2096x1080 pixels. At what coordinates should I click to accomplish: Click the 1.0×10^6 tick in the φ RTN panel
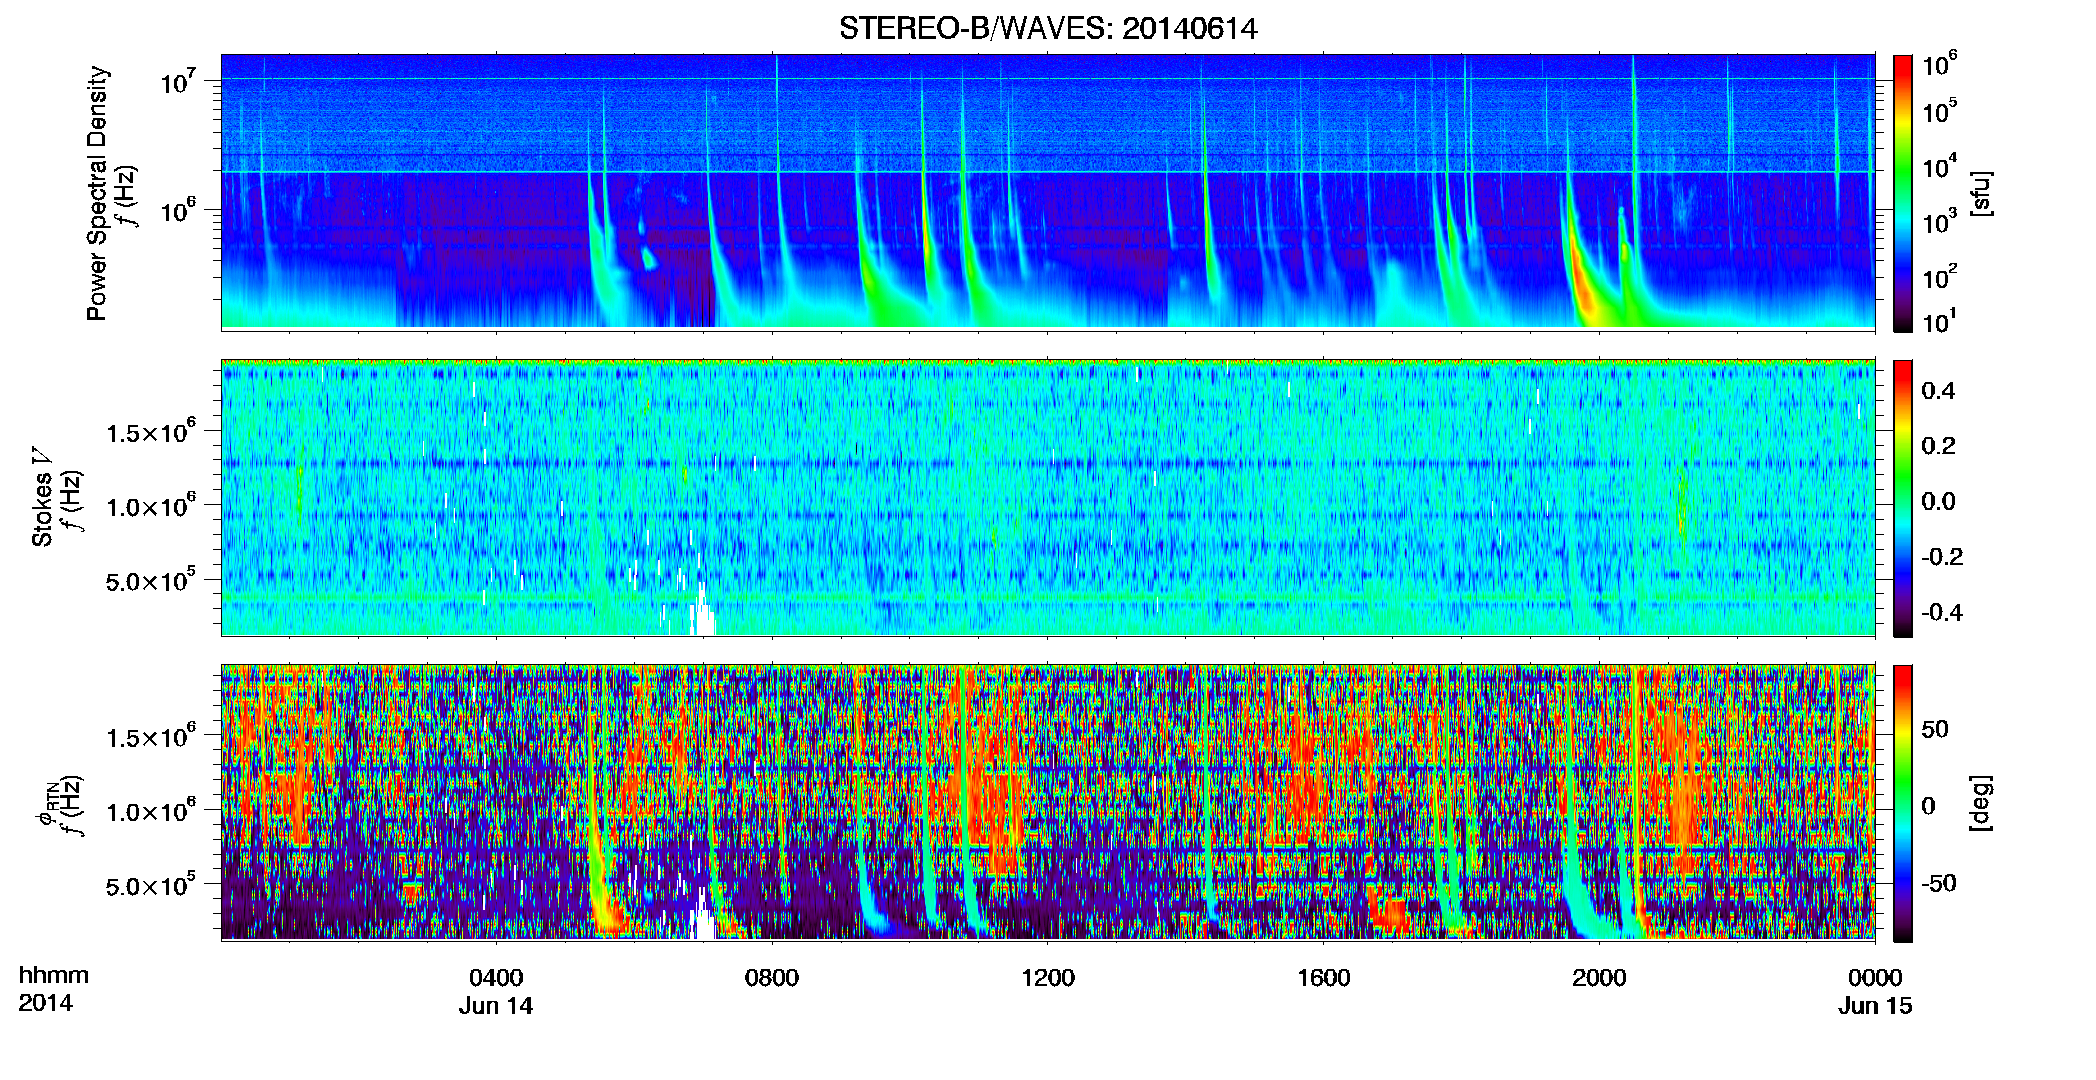[150, 811]
